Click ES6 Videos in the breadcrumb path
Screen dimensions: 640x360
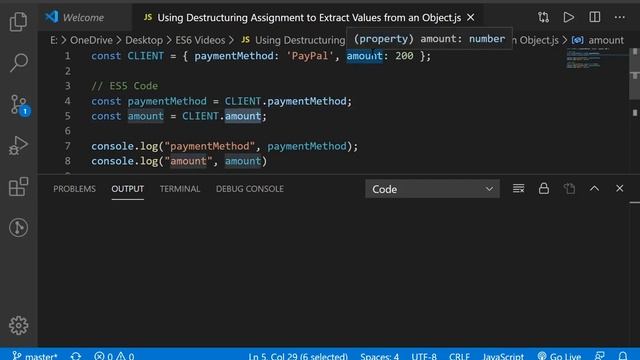200,40
